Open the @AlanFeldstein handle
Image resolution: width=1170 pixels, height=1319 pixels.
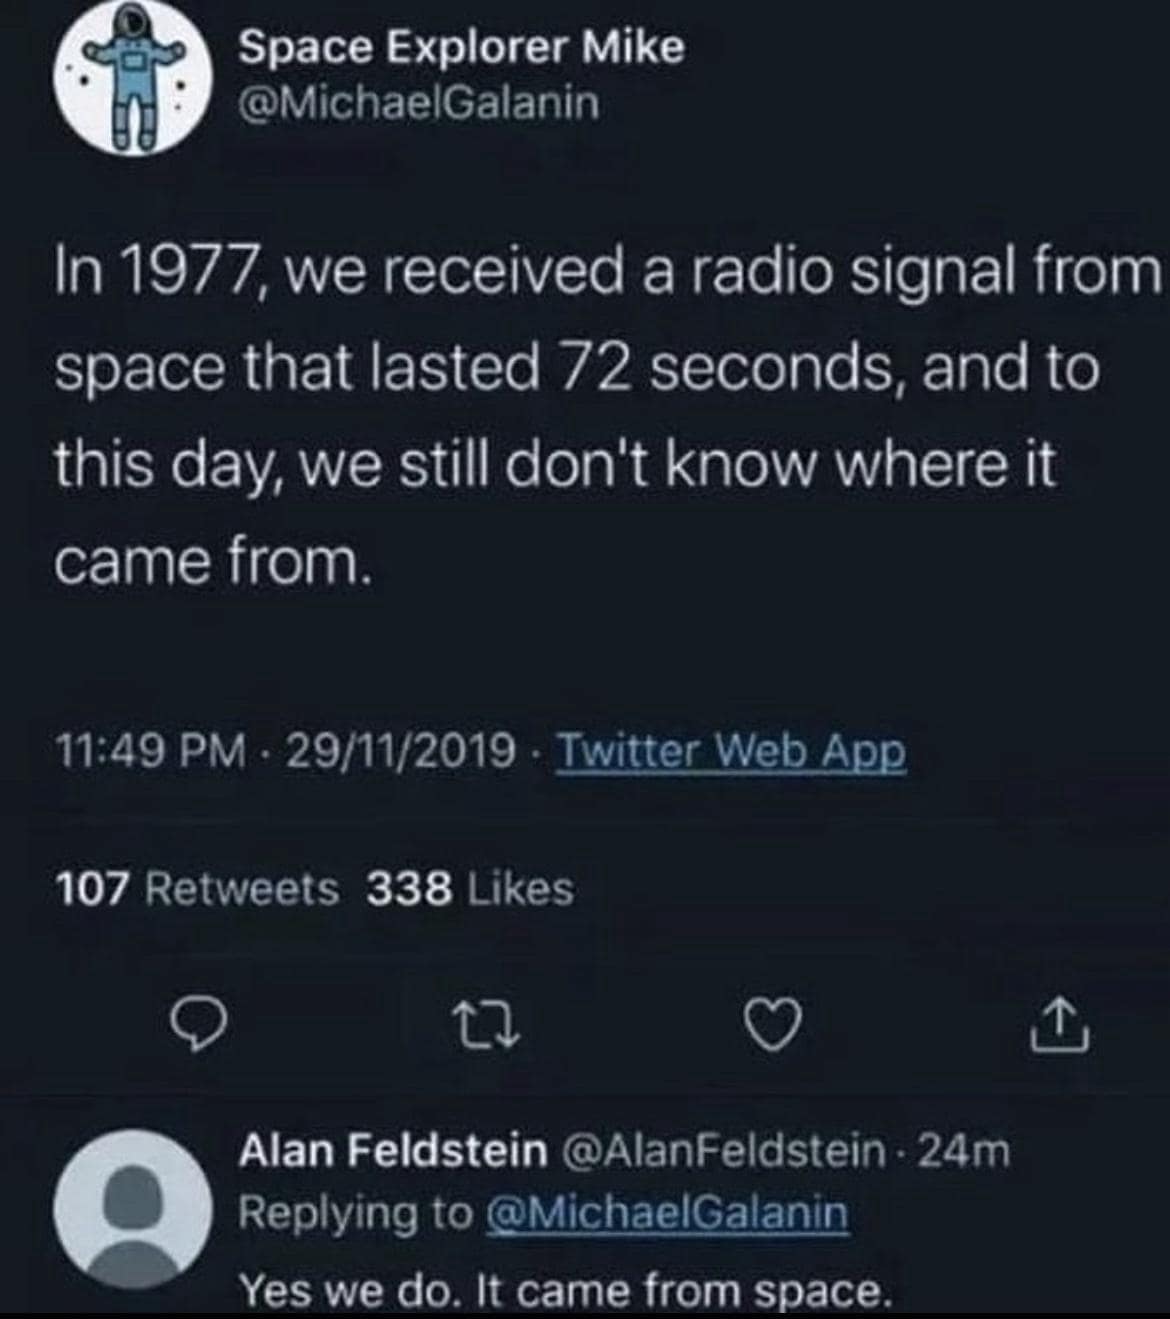[726, 1152]
